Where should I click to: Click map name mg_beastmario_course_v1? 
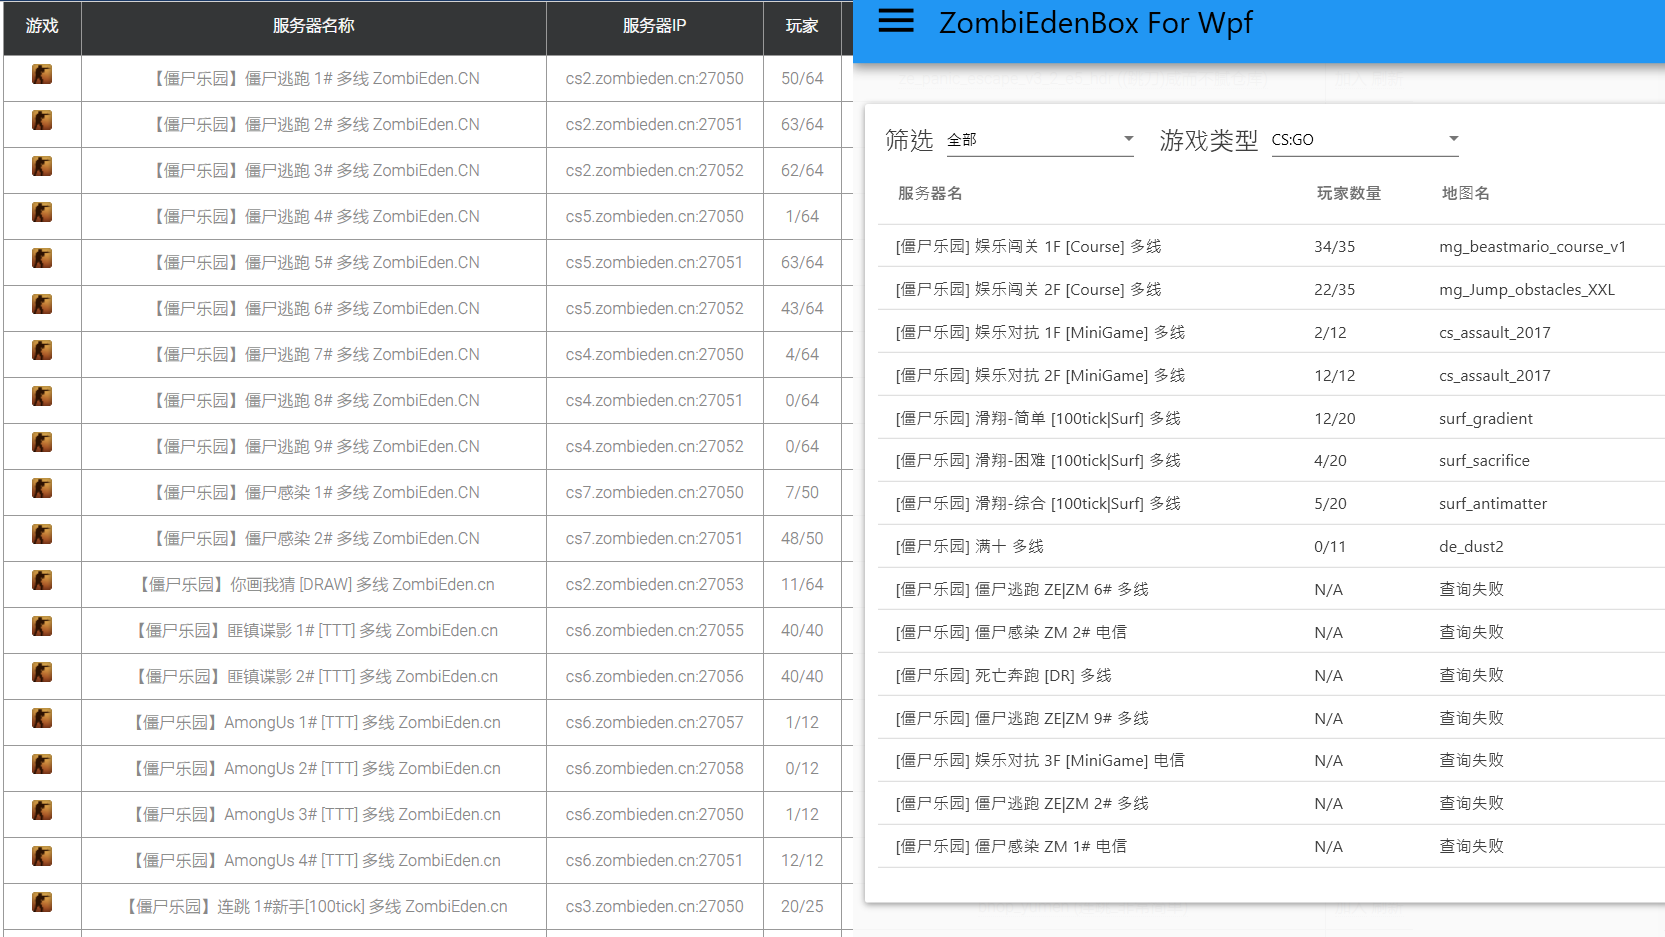[1532, 246]
